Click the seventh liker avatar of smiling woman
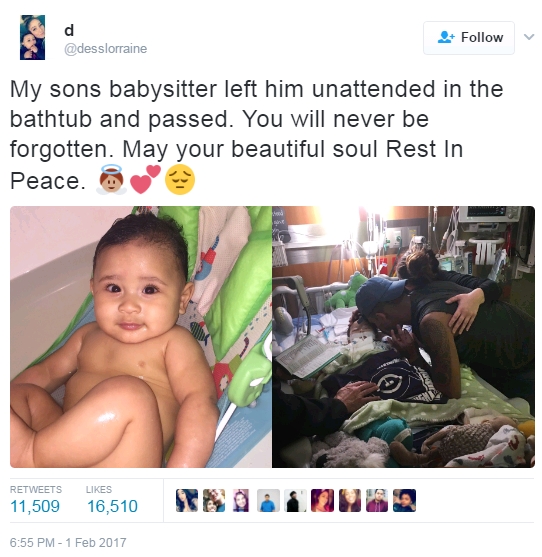The width and height of the screenshot is (542, 557). [x=350, y=500]
